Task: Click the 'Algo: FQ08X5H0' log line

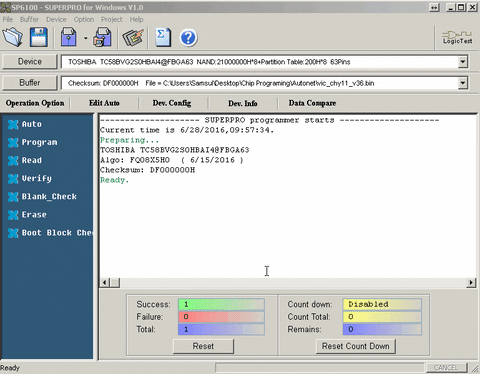Action: (x=172, y=160)
